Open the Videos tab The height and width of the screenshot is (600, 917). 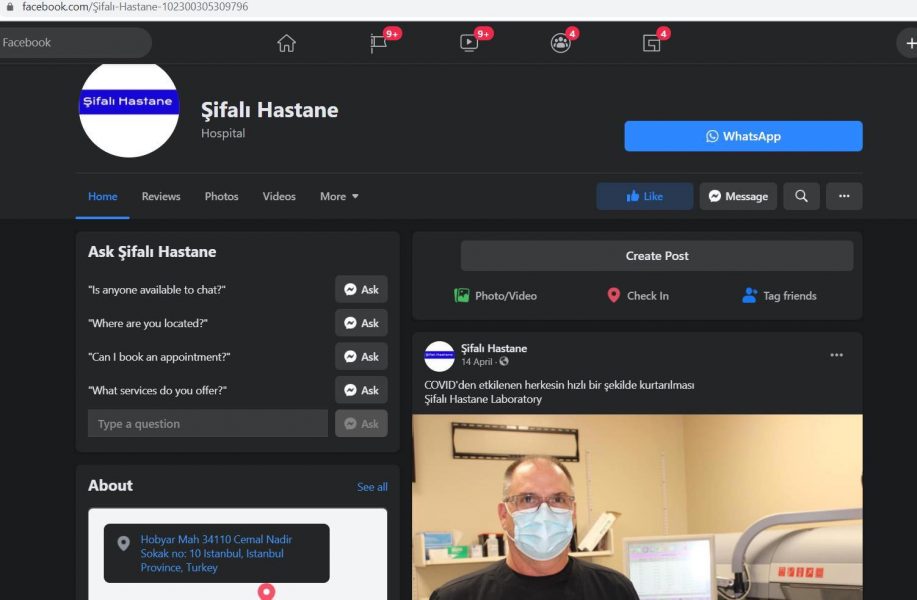pyautogui.click(x=279, y=196)
